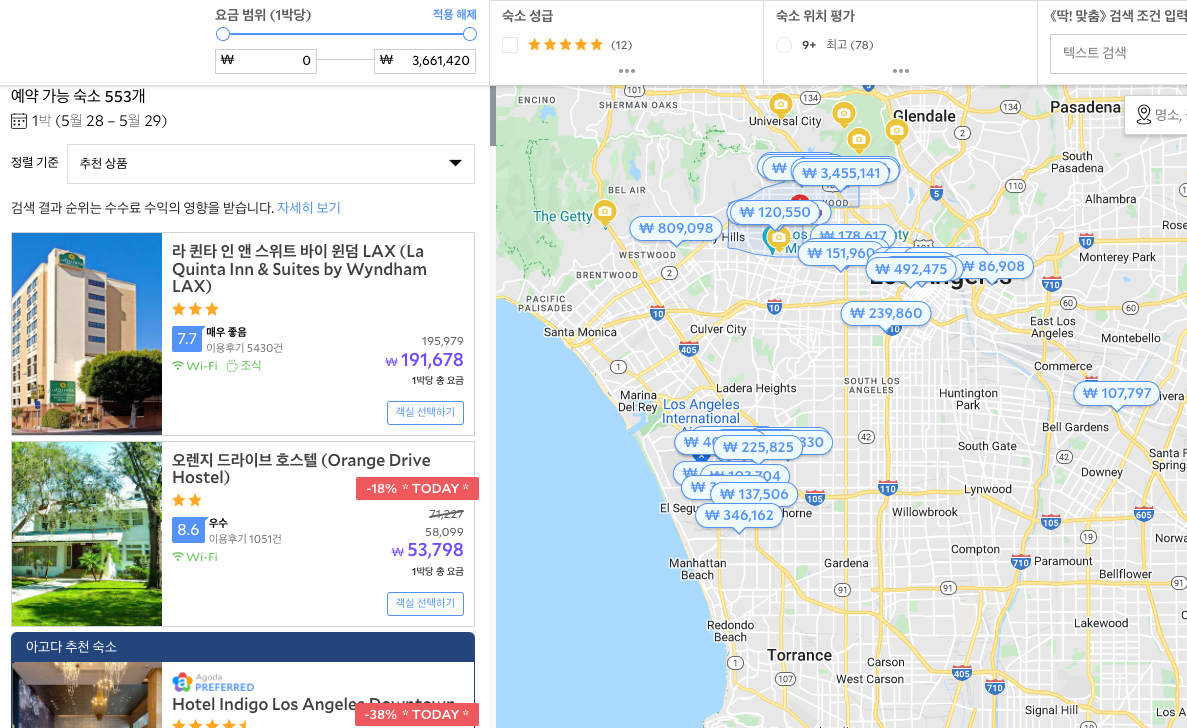Select the ₩ 107,797 map price marker
The height and width of the screenshot is (728, 1187).
click(1117, 394)
